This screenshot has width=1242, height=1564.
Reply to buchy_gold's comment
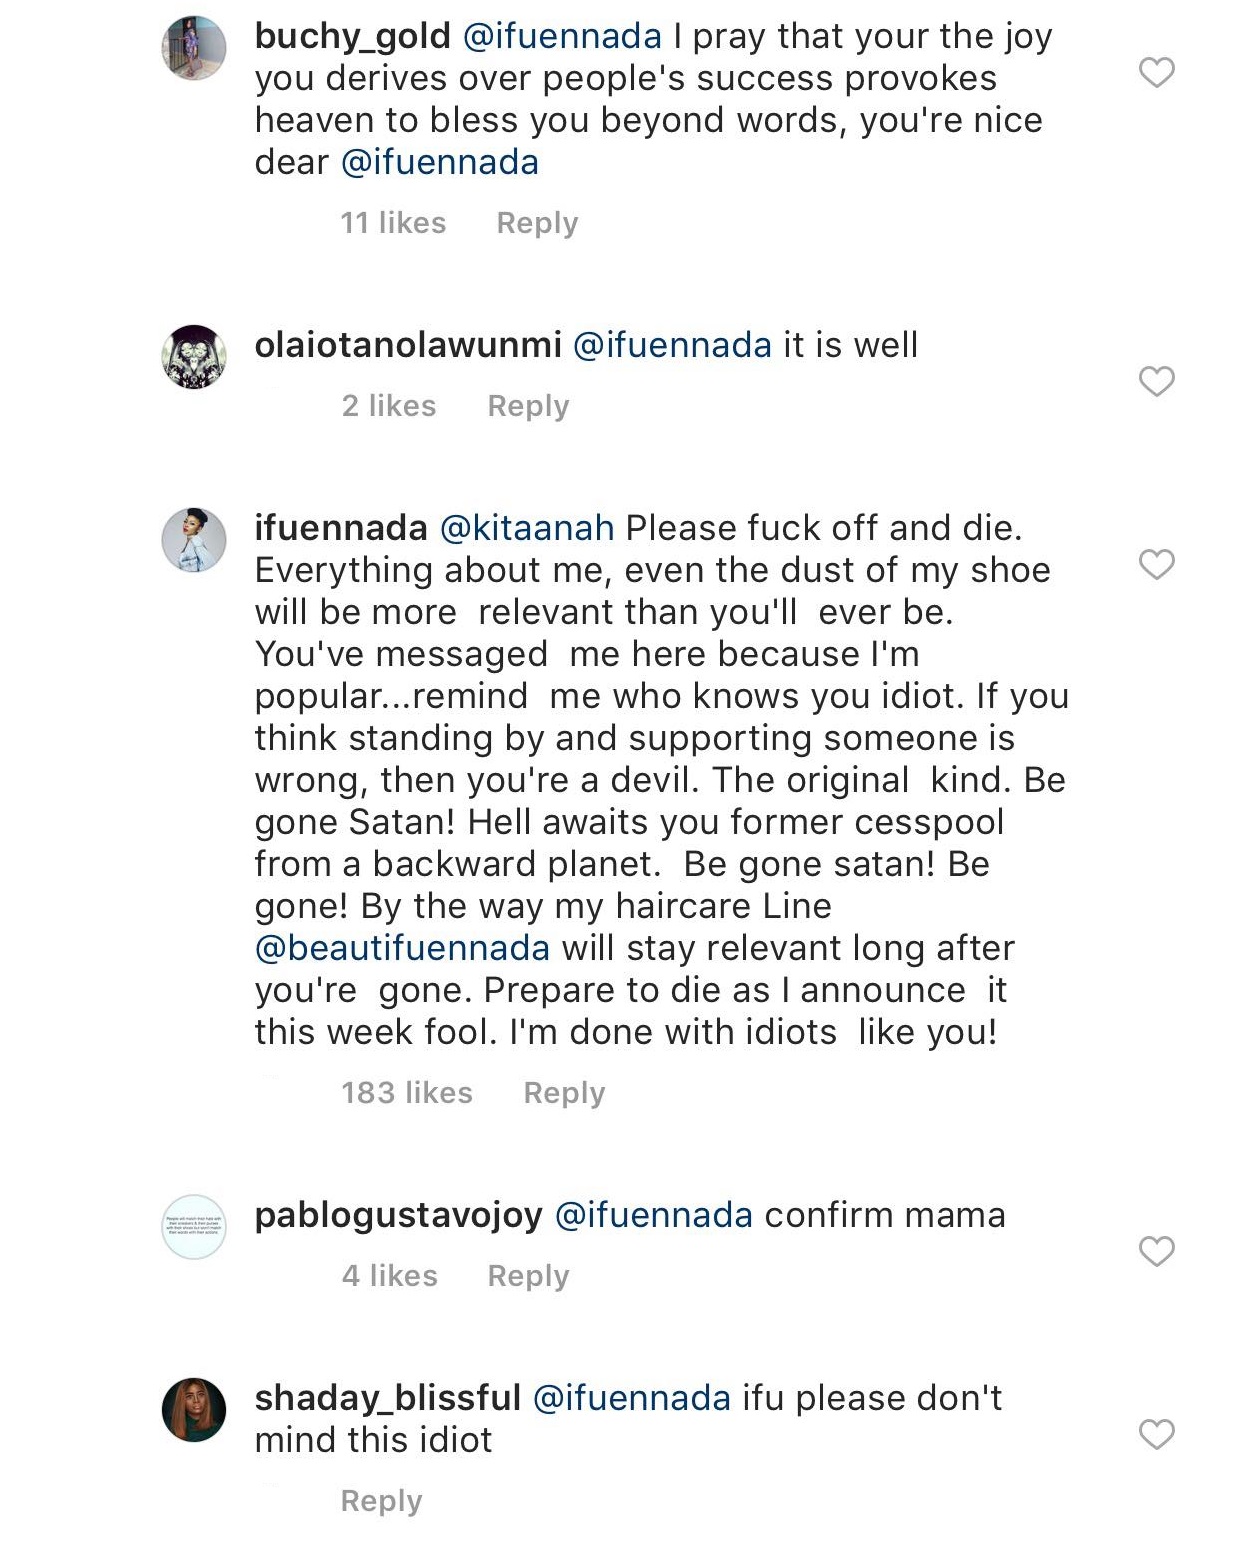[537, 223]
